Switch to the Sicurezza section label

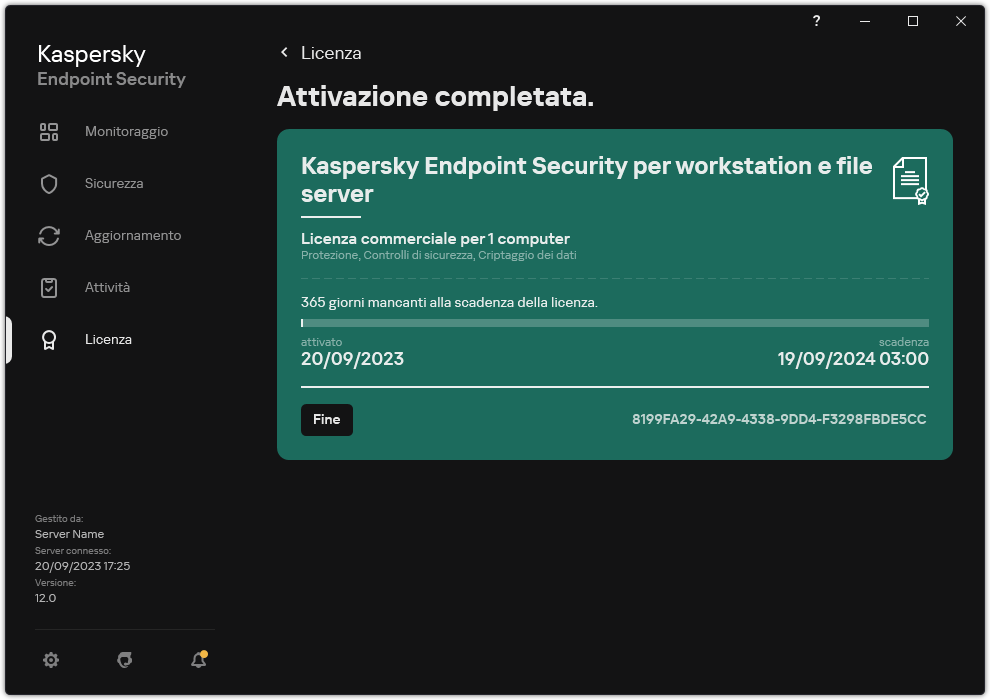[x=114, y=184]
